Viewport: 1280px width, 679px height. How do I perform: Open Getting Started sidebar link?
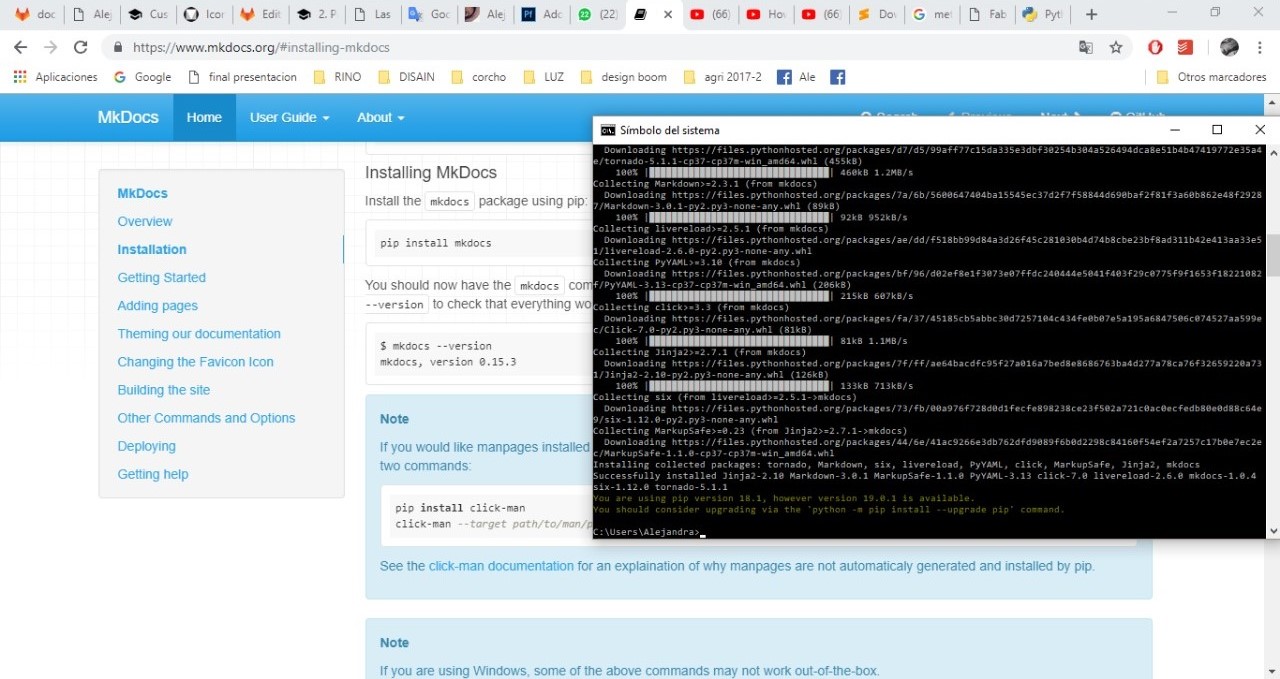(x=161, y=277)
